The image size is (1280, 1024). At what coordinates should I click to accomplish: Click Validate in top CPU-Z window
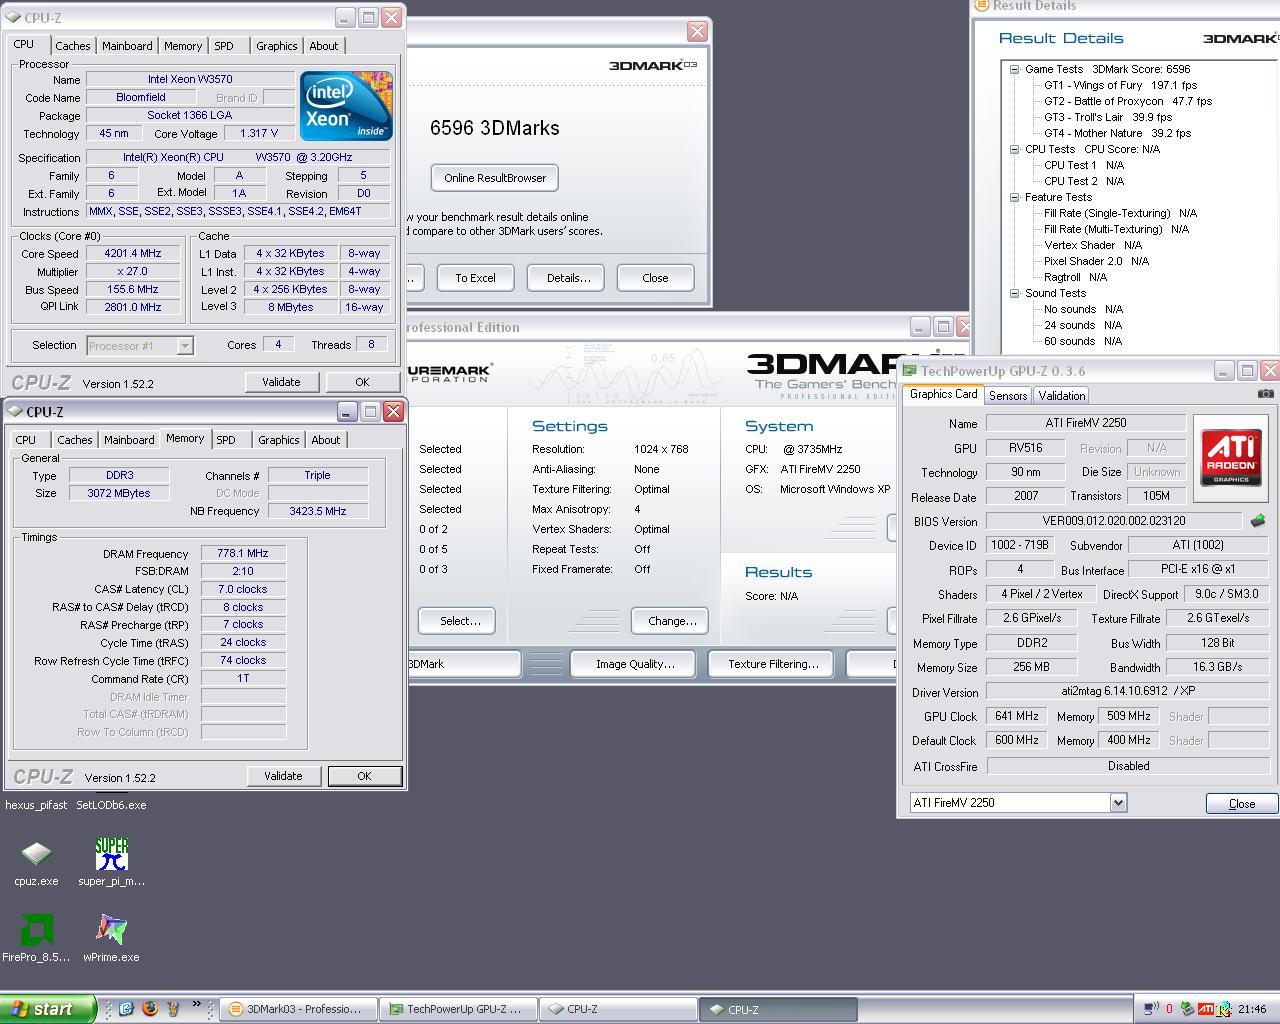[281, 382]
